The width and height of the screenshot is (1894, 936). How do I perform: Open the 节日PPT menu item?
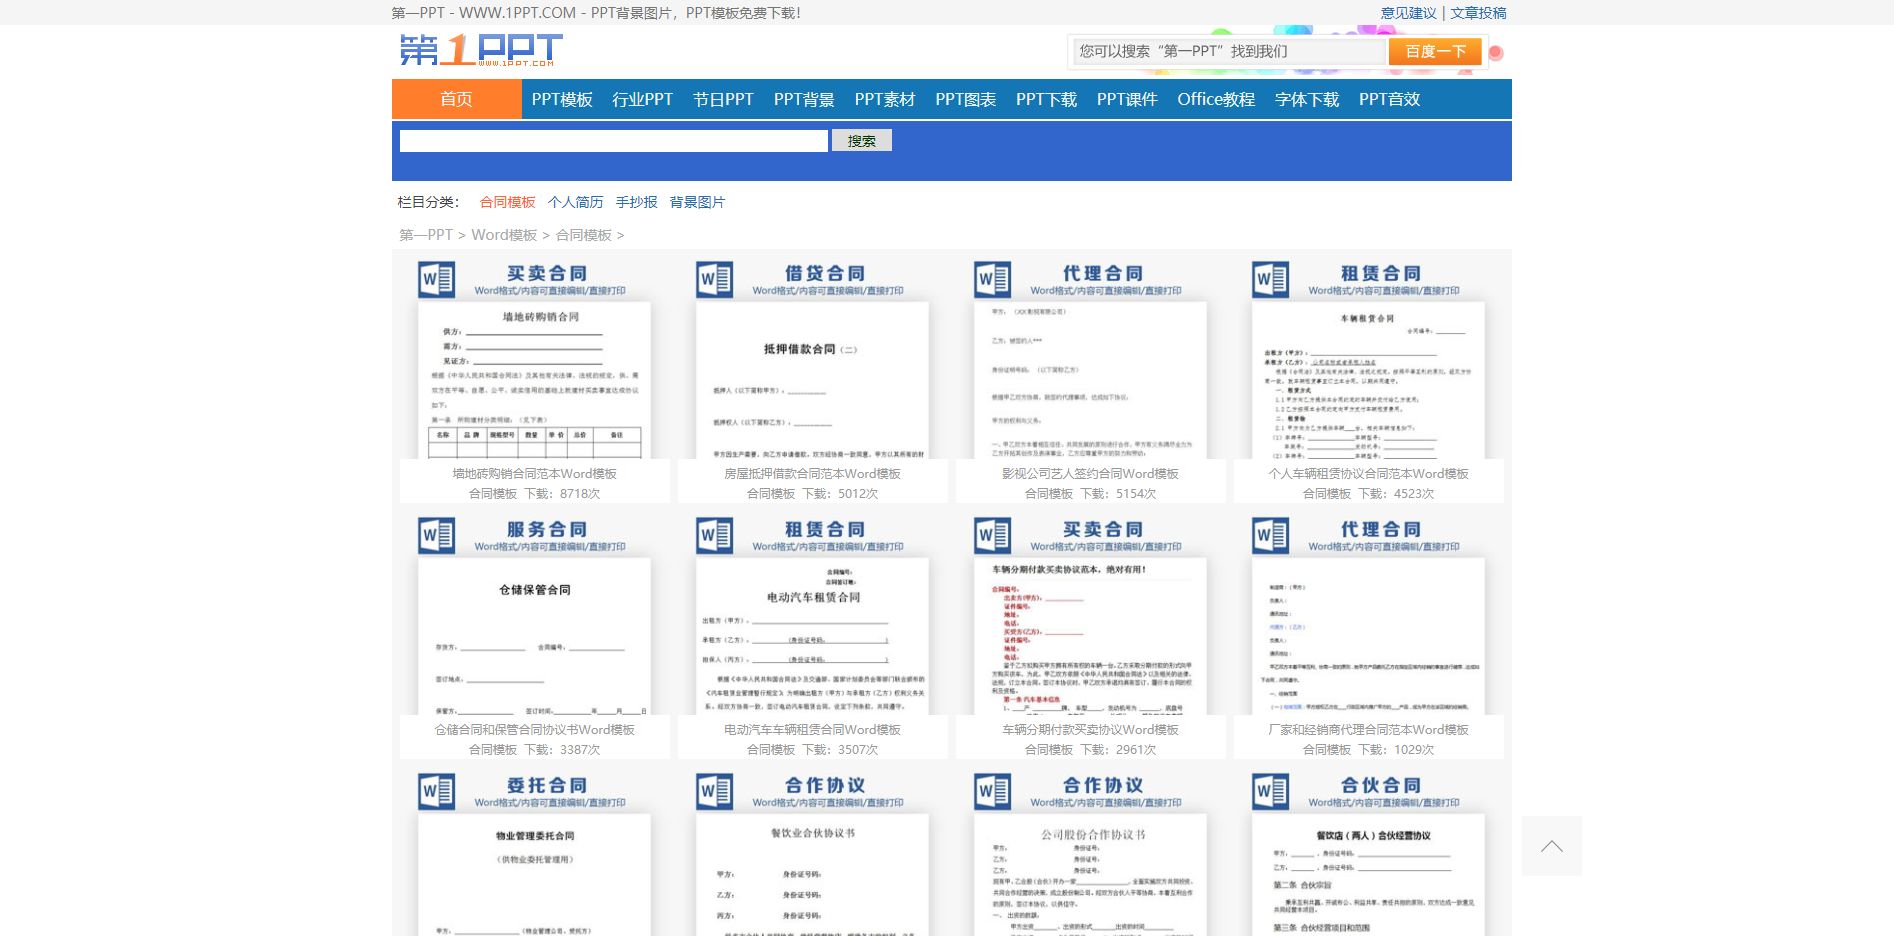coord(723,99)
